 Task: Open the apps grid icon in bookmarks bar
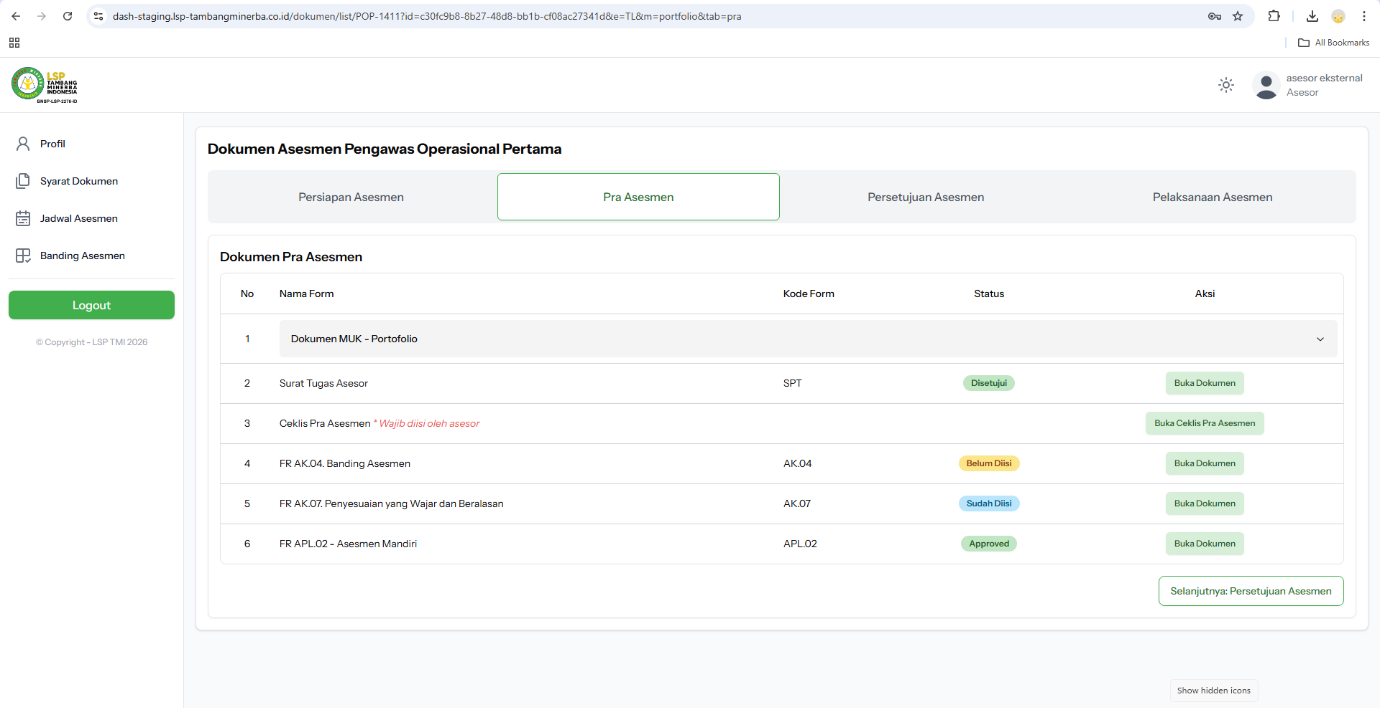[x=14, y=43]
